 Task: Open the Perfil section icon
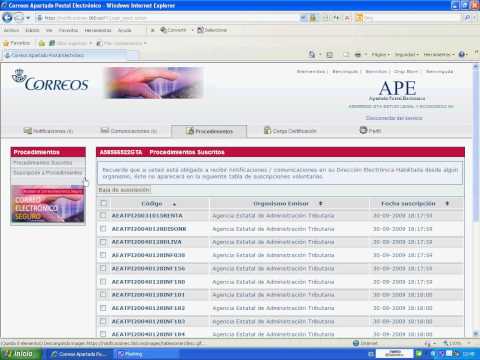363,130
